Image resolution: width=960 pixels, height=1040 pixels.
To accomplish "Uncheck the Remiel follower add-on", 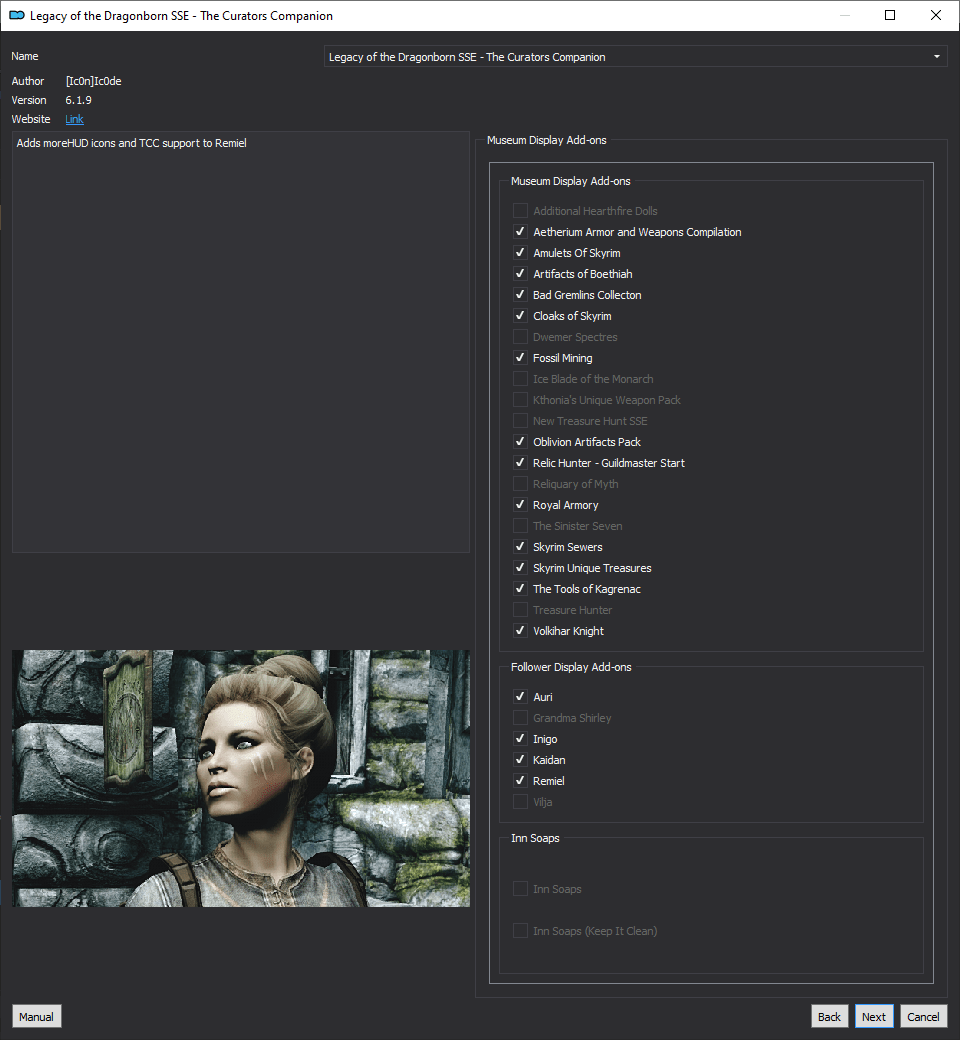I will (520, 781).
